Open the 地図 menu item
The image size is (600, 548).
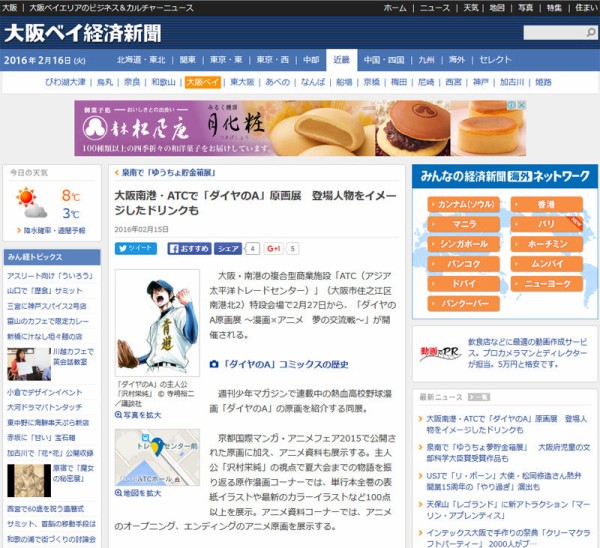[x=497, y=8]
